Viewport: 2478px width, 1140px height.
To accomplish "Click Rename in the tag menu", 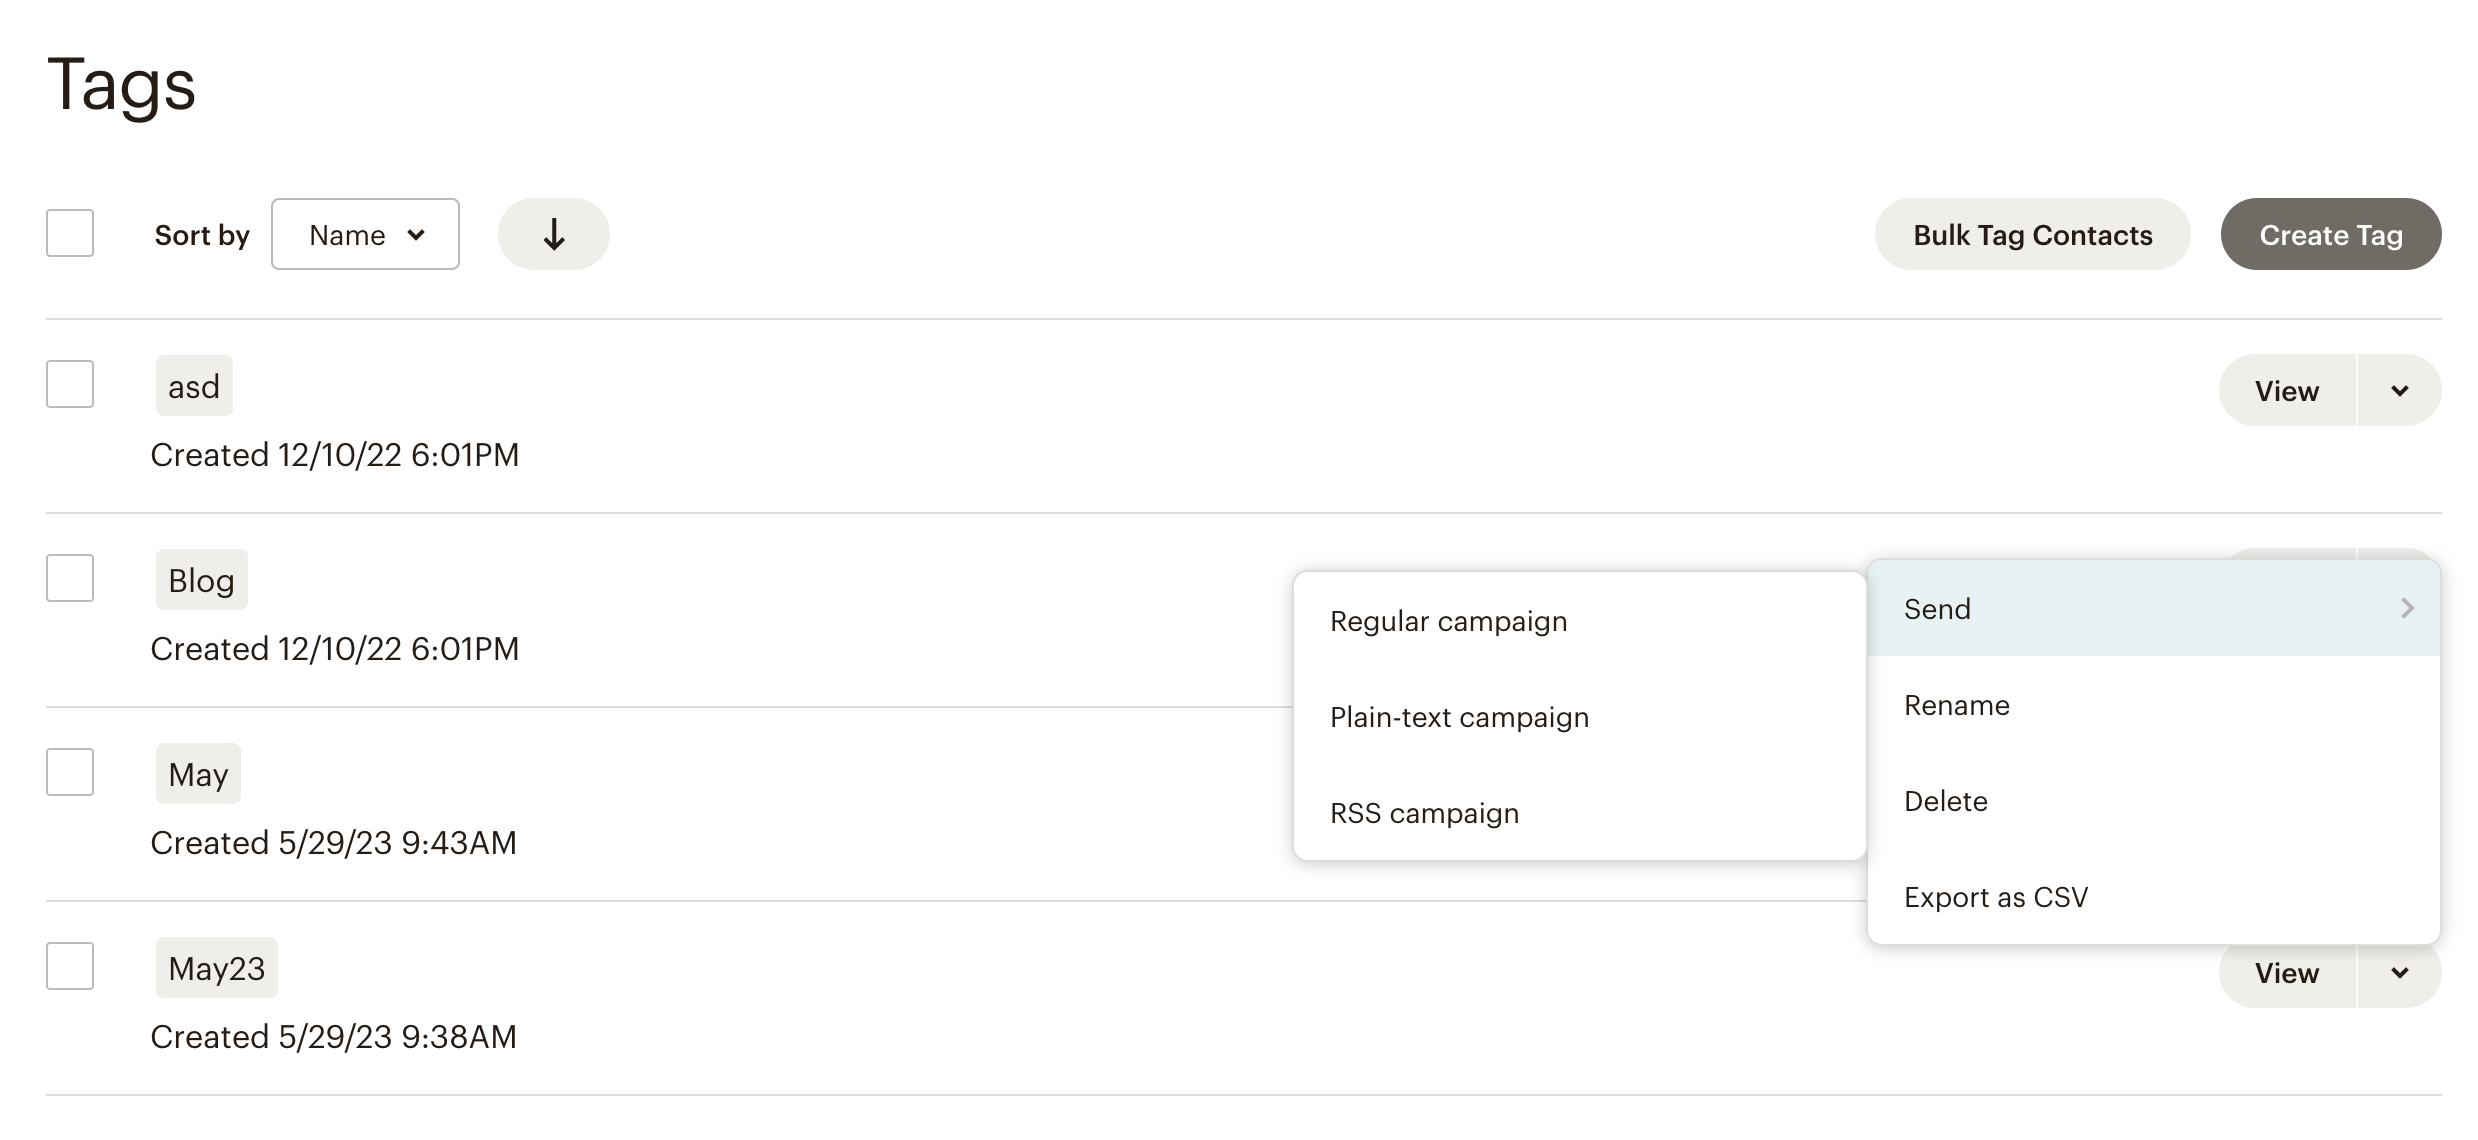I will pyautogui.click(x=1956, y=705).
